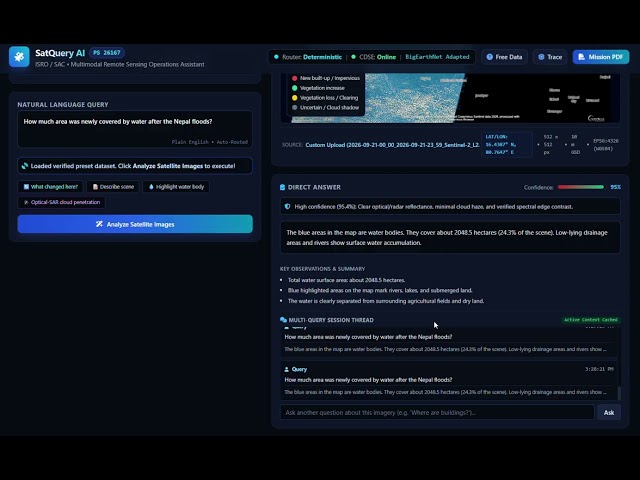
Task: Click the red New built-up legend dot
Action: click(x=294, y=78)
